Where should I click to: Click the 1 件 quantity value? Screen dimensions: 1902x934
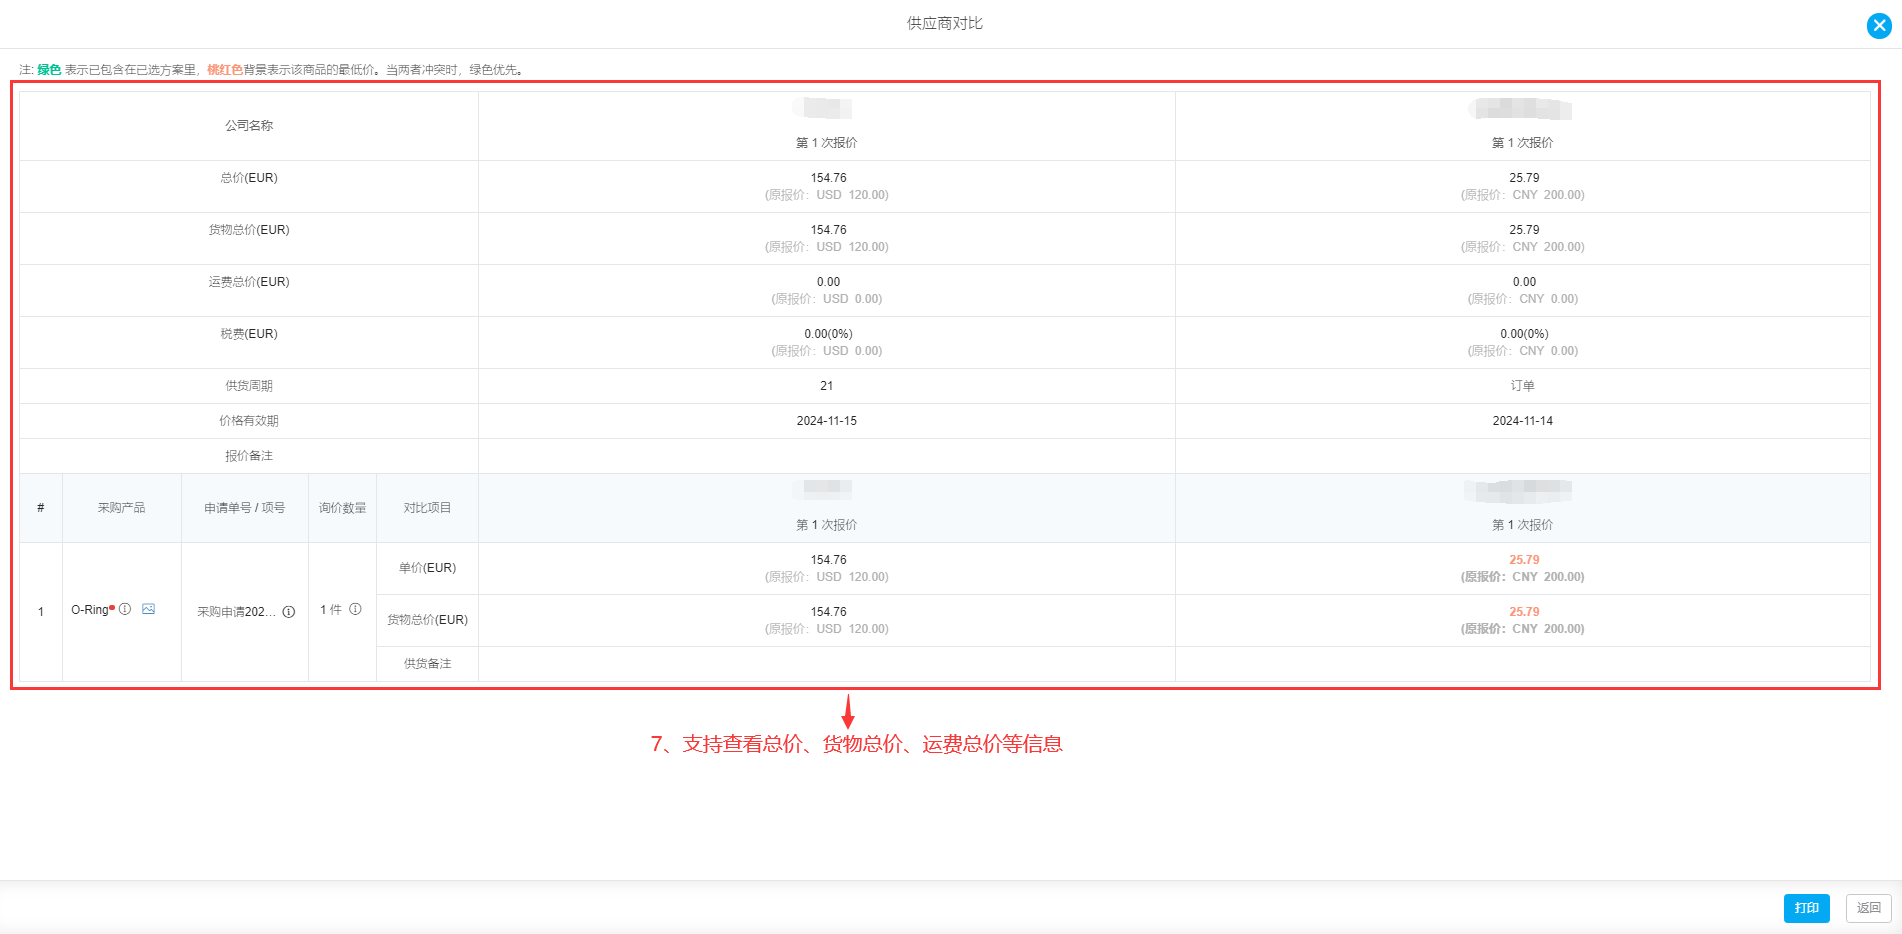330,610
